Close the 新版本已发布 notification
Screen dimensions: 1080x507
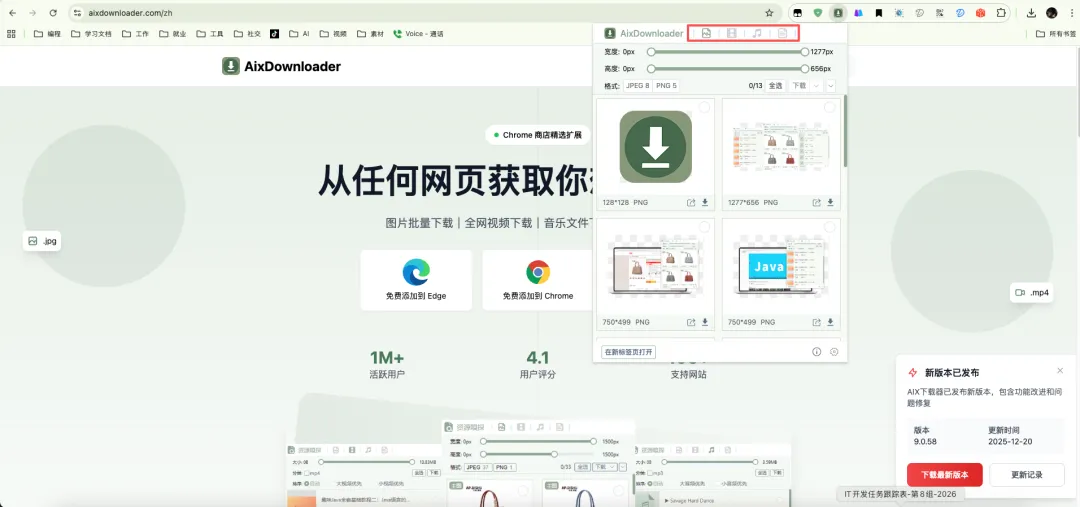1060,371
